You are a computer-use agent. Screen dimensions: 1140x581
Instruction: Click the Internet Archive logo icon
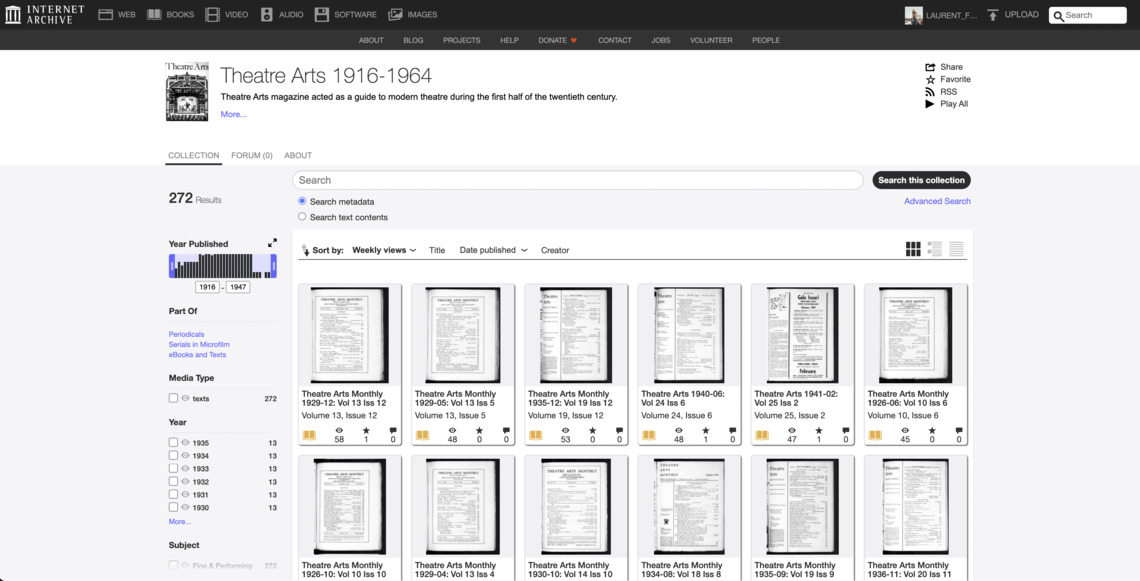pyautogui.click(x=13, y=14)
